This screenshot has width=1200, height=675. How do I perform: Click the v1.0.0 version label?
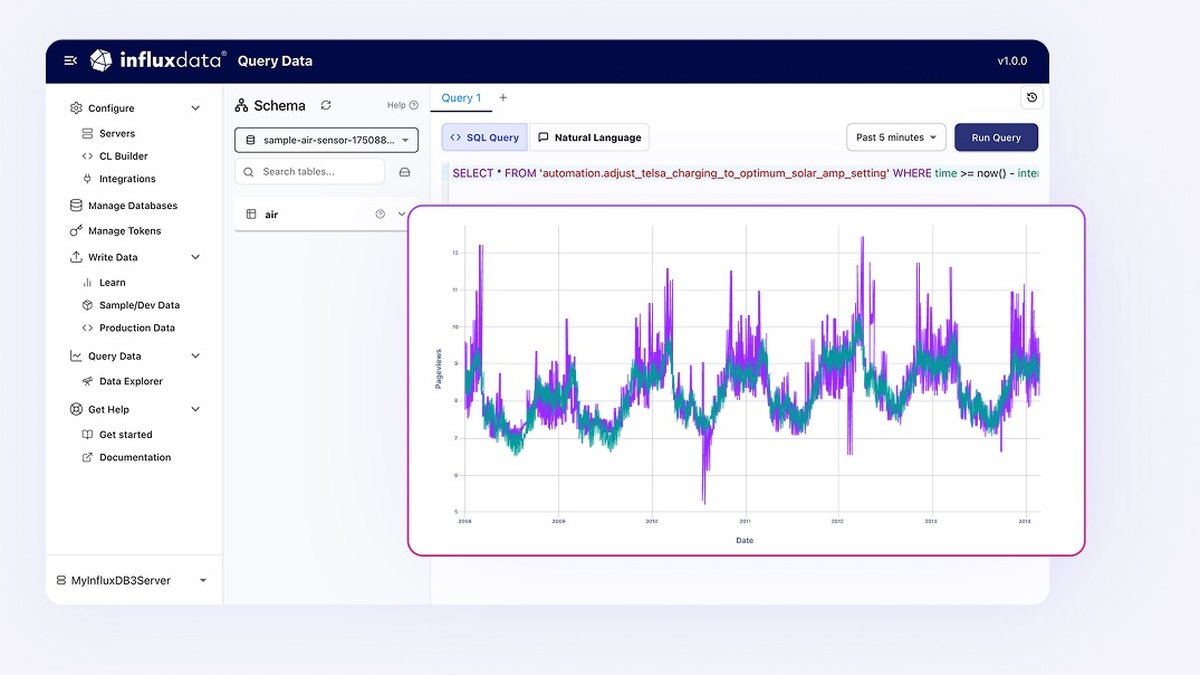[x=1012, y=61]
